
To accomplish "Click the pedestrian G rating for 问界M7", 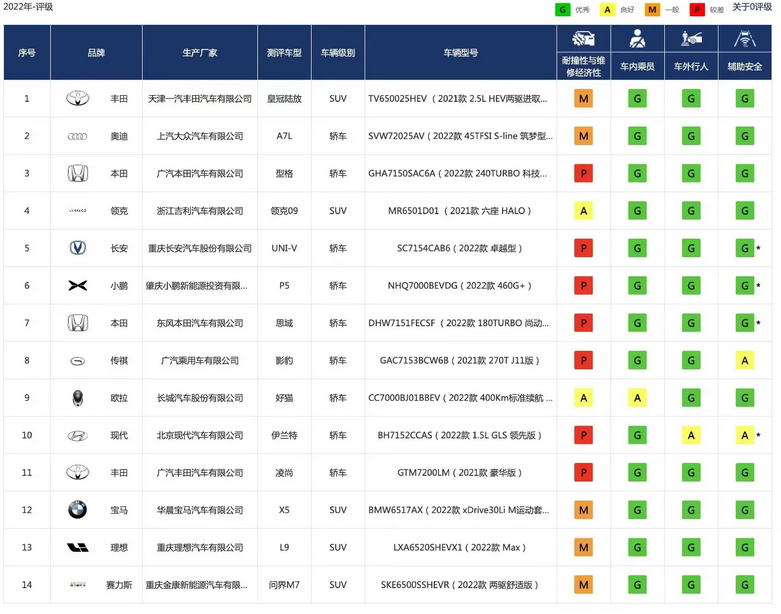I will coord(691,585).
